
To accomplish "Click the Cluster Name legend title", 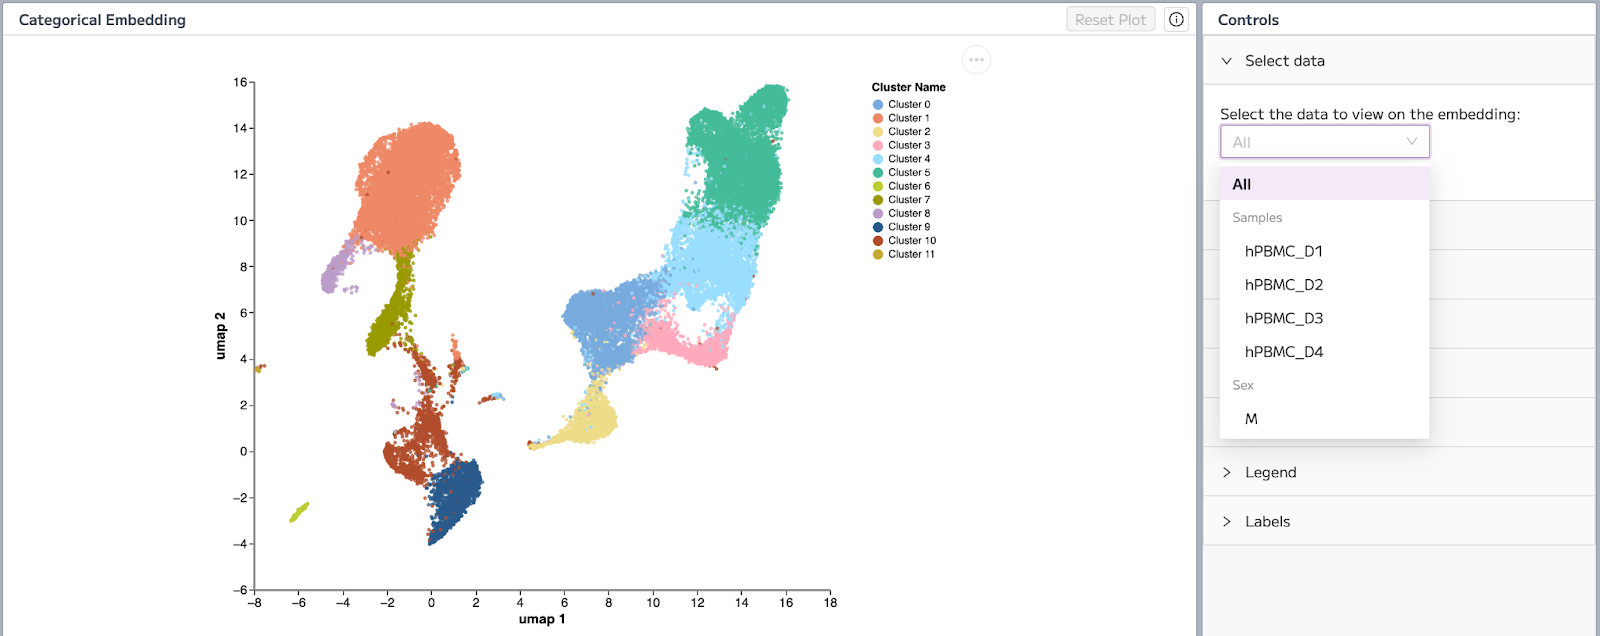I will pyautogui.click(x=908, y=87).
